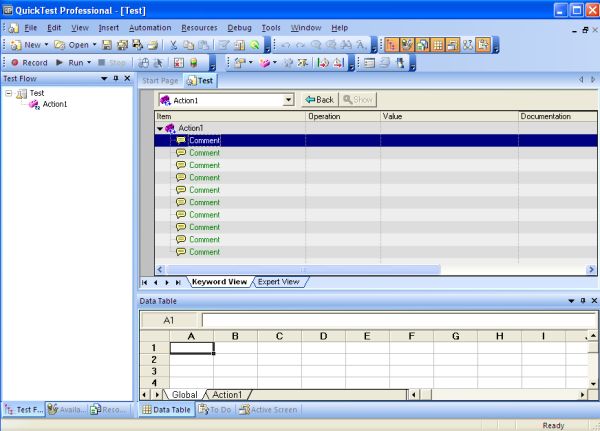The width and height of the screenshot is (600, 431).
Task: Click the Object Spy mouse icon
Action: pyautogui.click(x=143, y=62)
